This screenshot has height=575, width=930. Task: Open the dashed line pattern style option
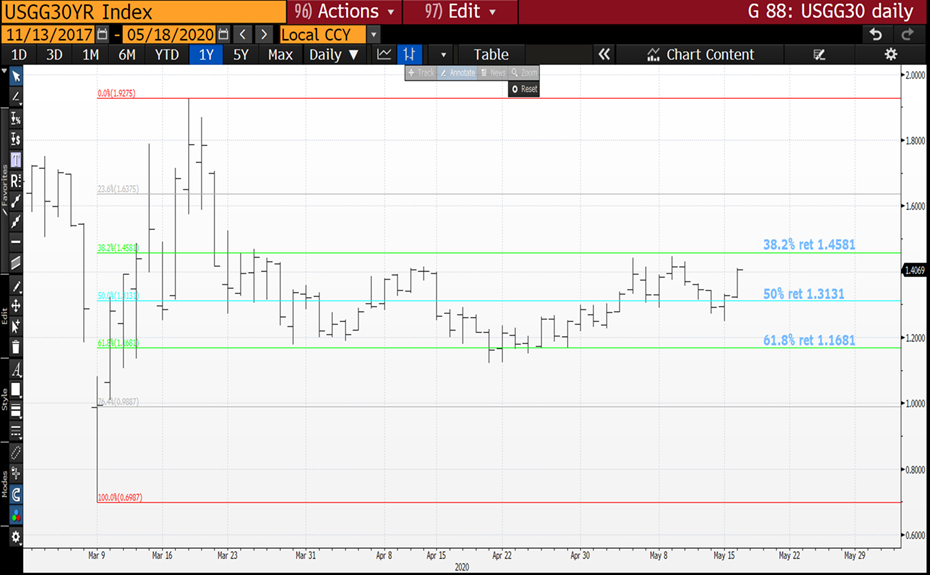pos(16,431)
